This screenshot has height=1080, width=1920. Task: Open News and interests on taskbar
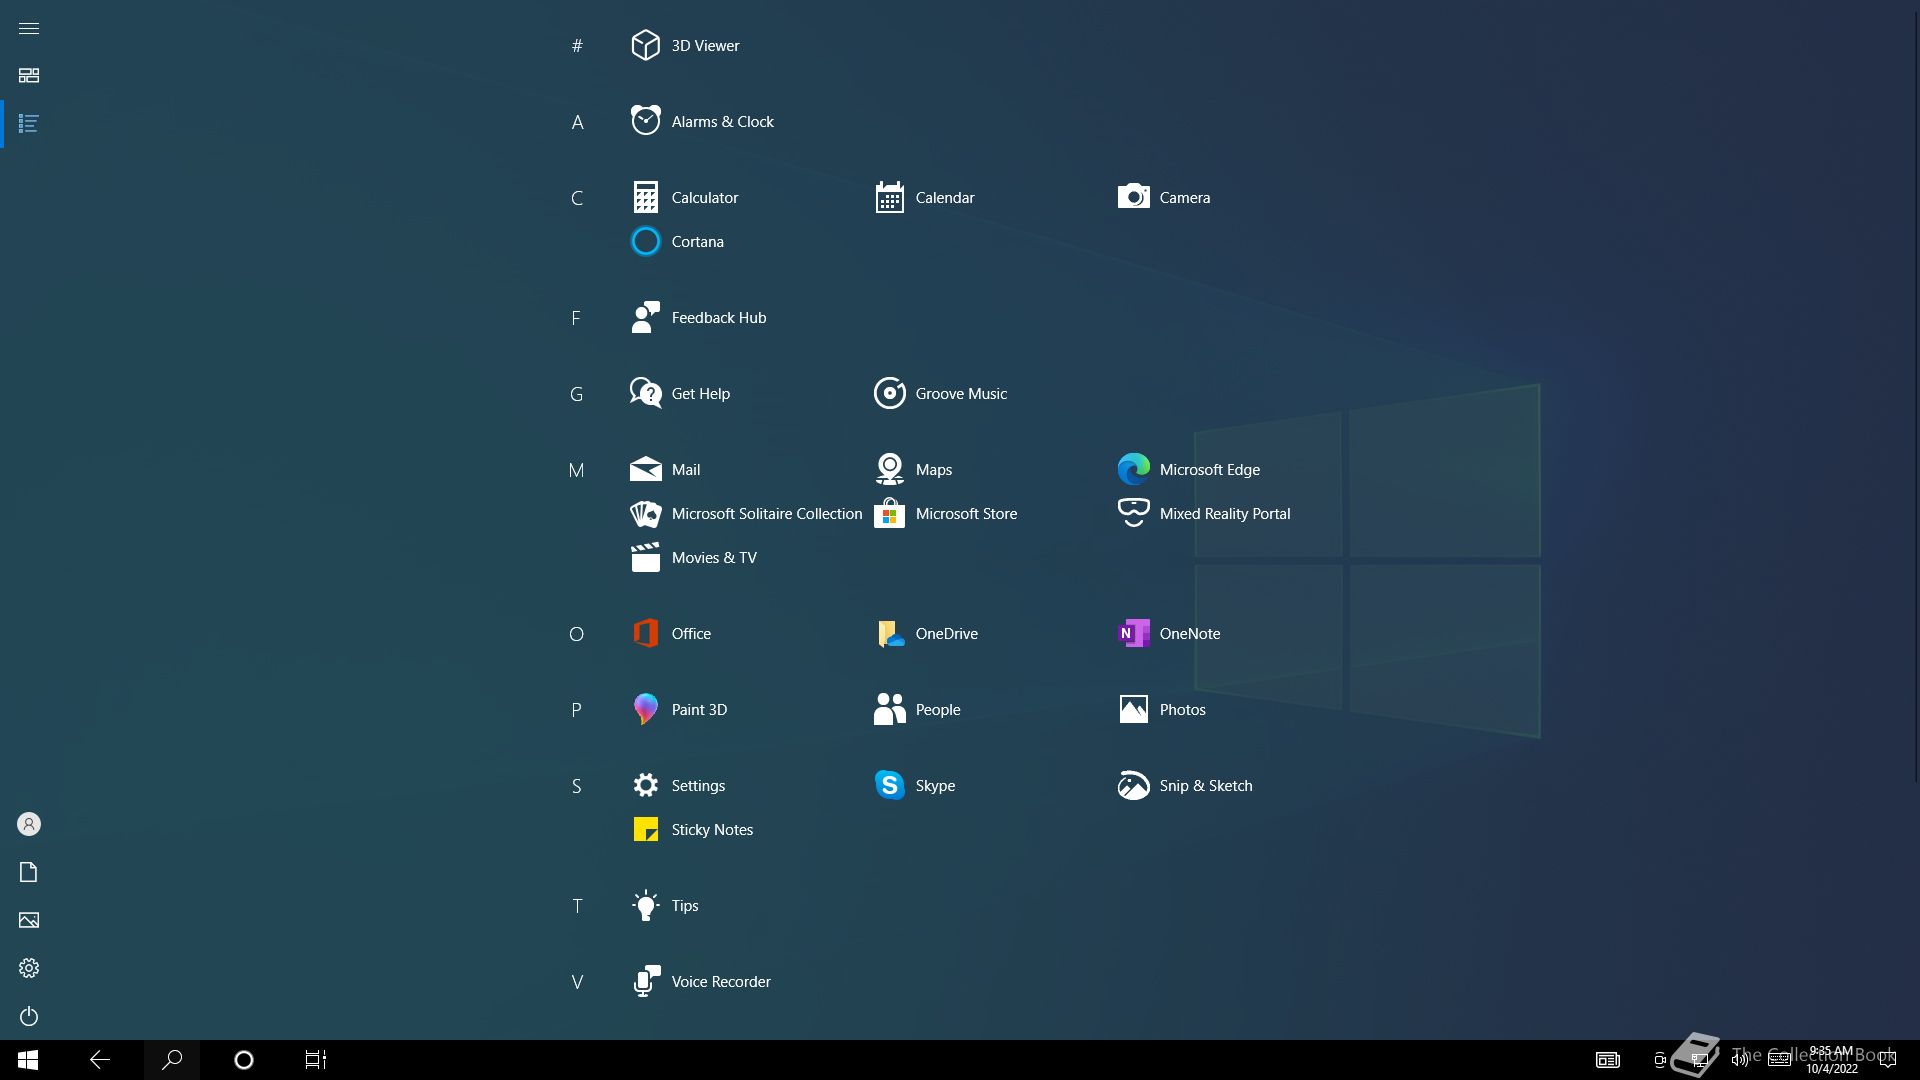tap(1608, 1060)
